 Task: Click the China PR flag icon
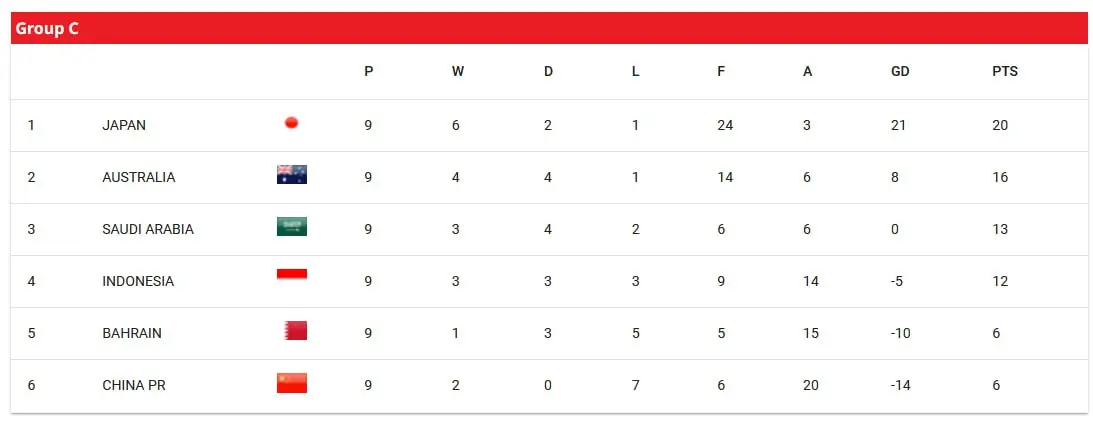(x=291, y=383)
